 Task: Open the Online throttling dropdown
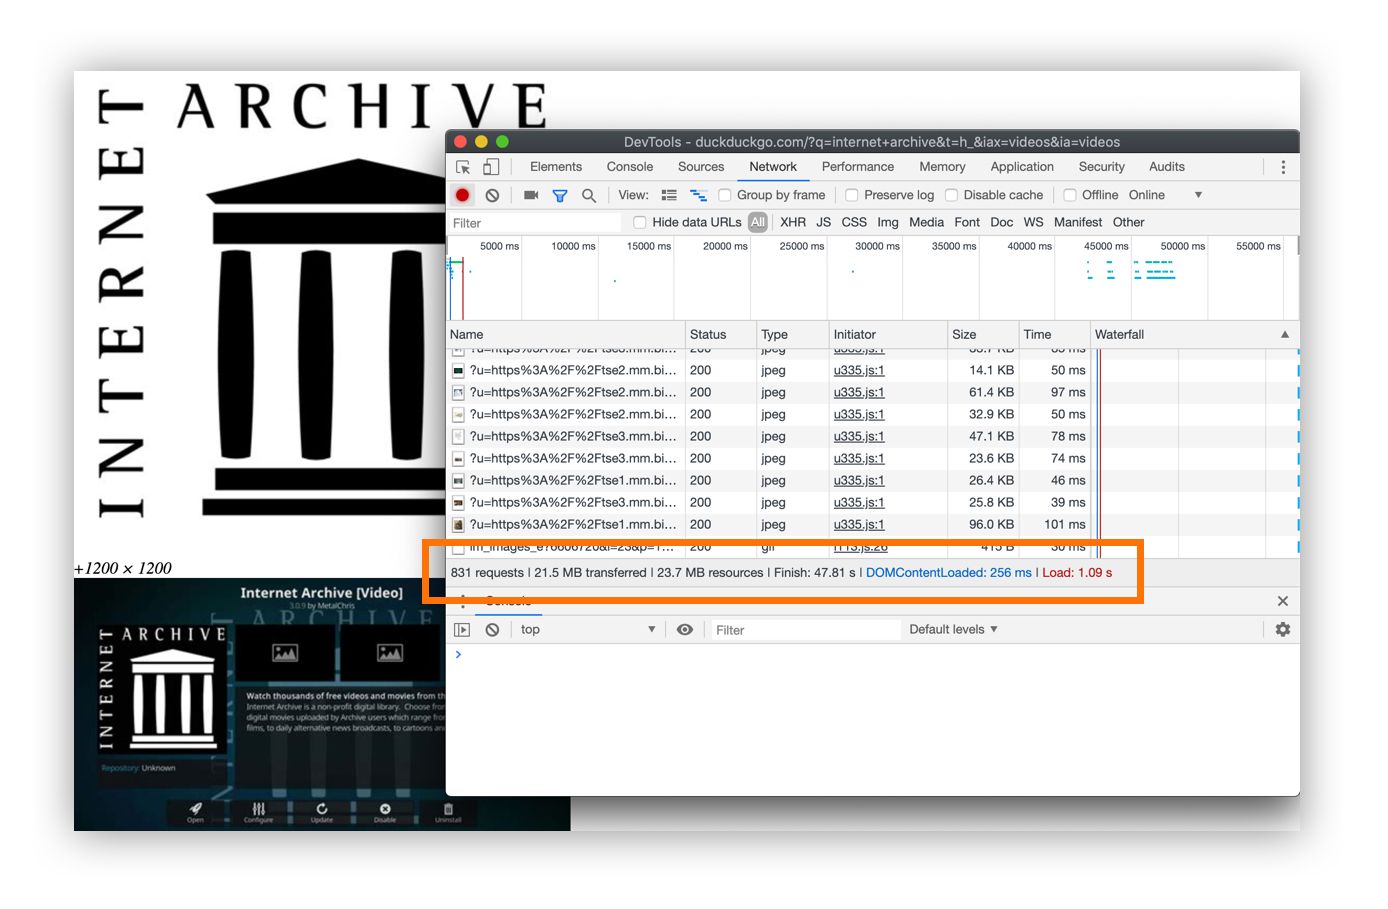[1166, 195]
